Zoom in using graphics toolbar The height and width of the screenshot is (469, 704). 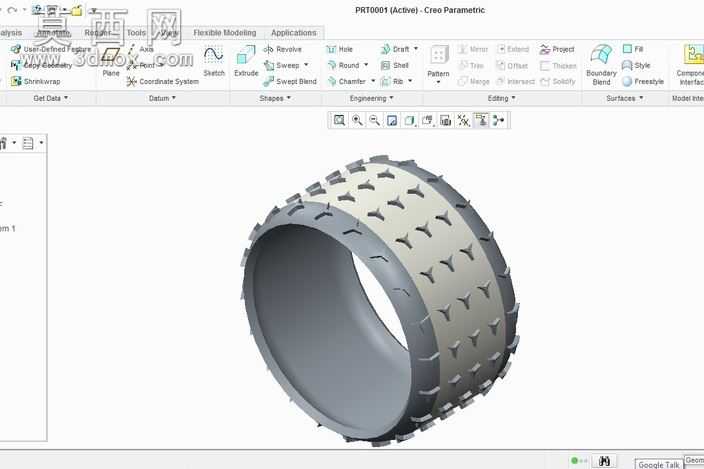(357, 120)
